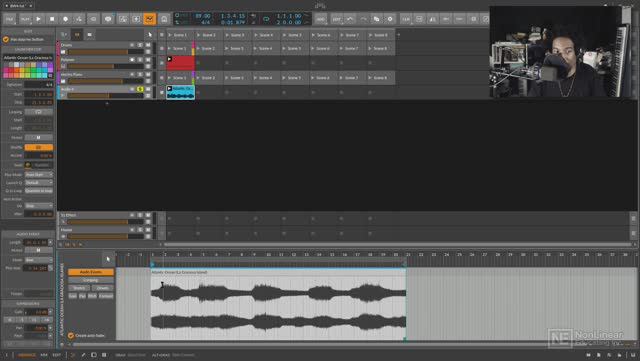Viewport: 640px width, 361px height.
Task: Open the PLAY menu
Action: click(x=25, y=19)
